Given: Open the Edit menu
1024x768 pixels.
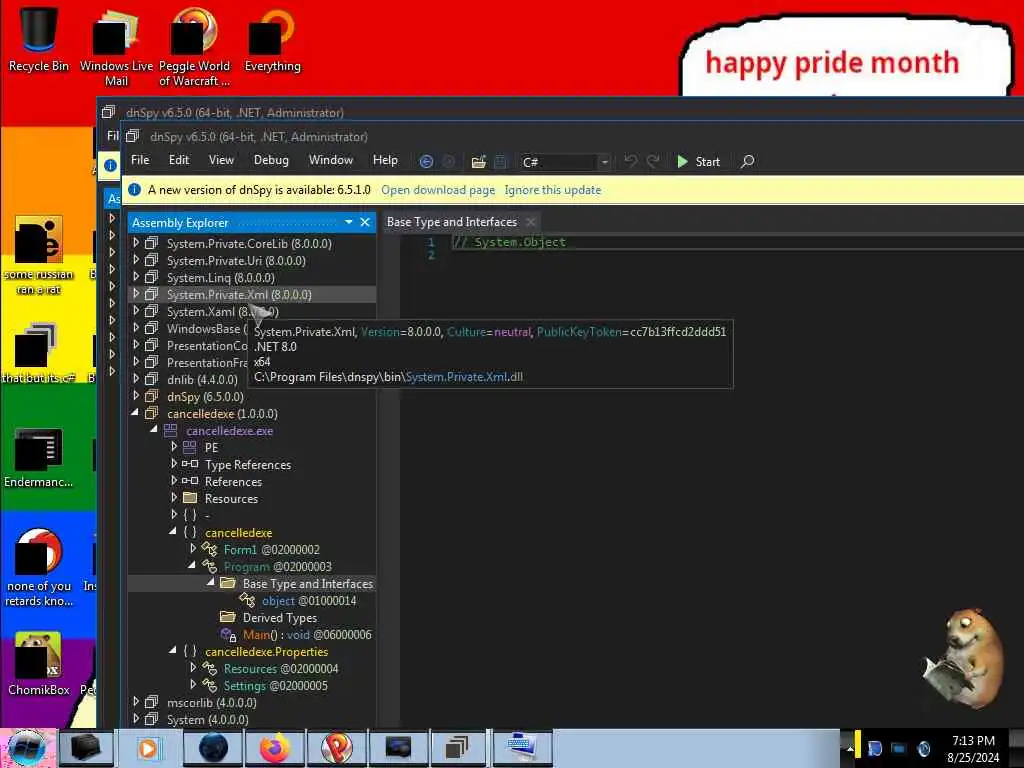Looking at the screenshot, I should click(179, 160).
